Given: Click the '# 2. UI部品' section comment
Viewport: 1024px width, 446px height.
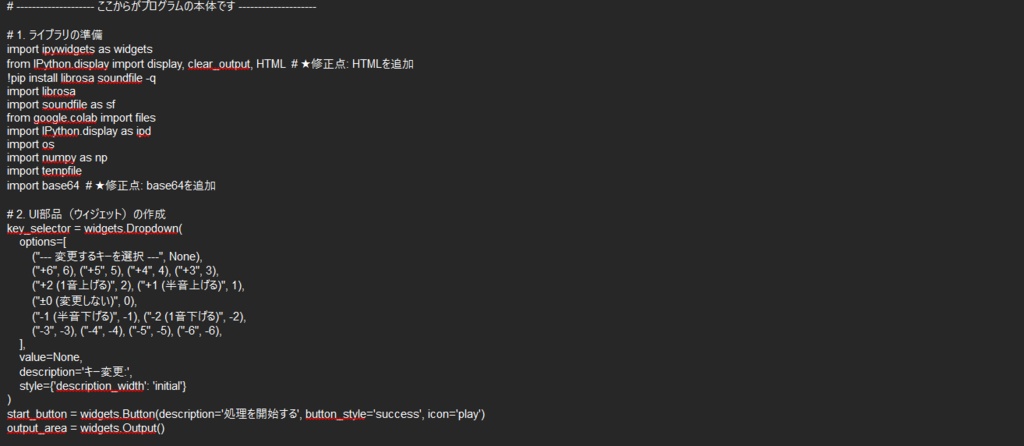Looking at the screenshot, I should (x=85, y=214).
